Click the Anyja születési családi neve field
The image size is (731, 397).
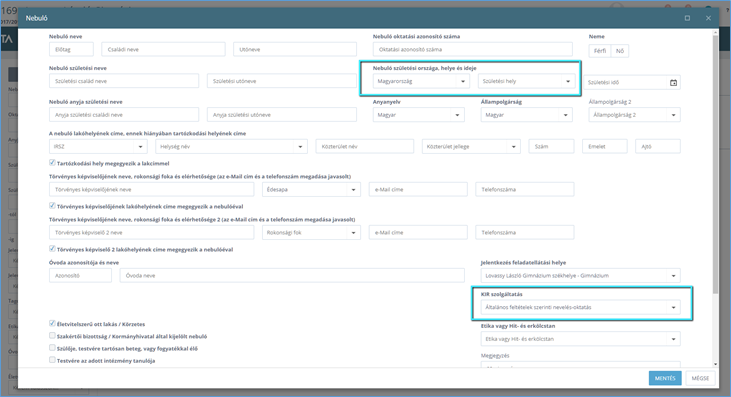(x=124, y=115)
